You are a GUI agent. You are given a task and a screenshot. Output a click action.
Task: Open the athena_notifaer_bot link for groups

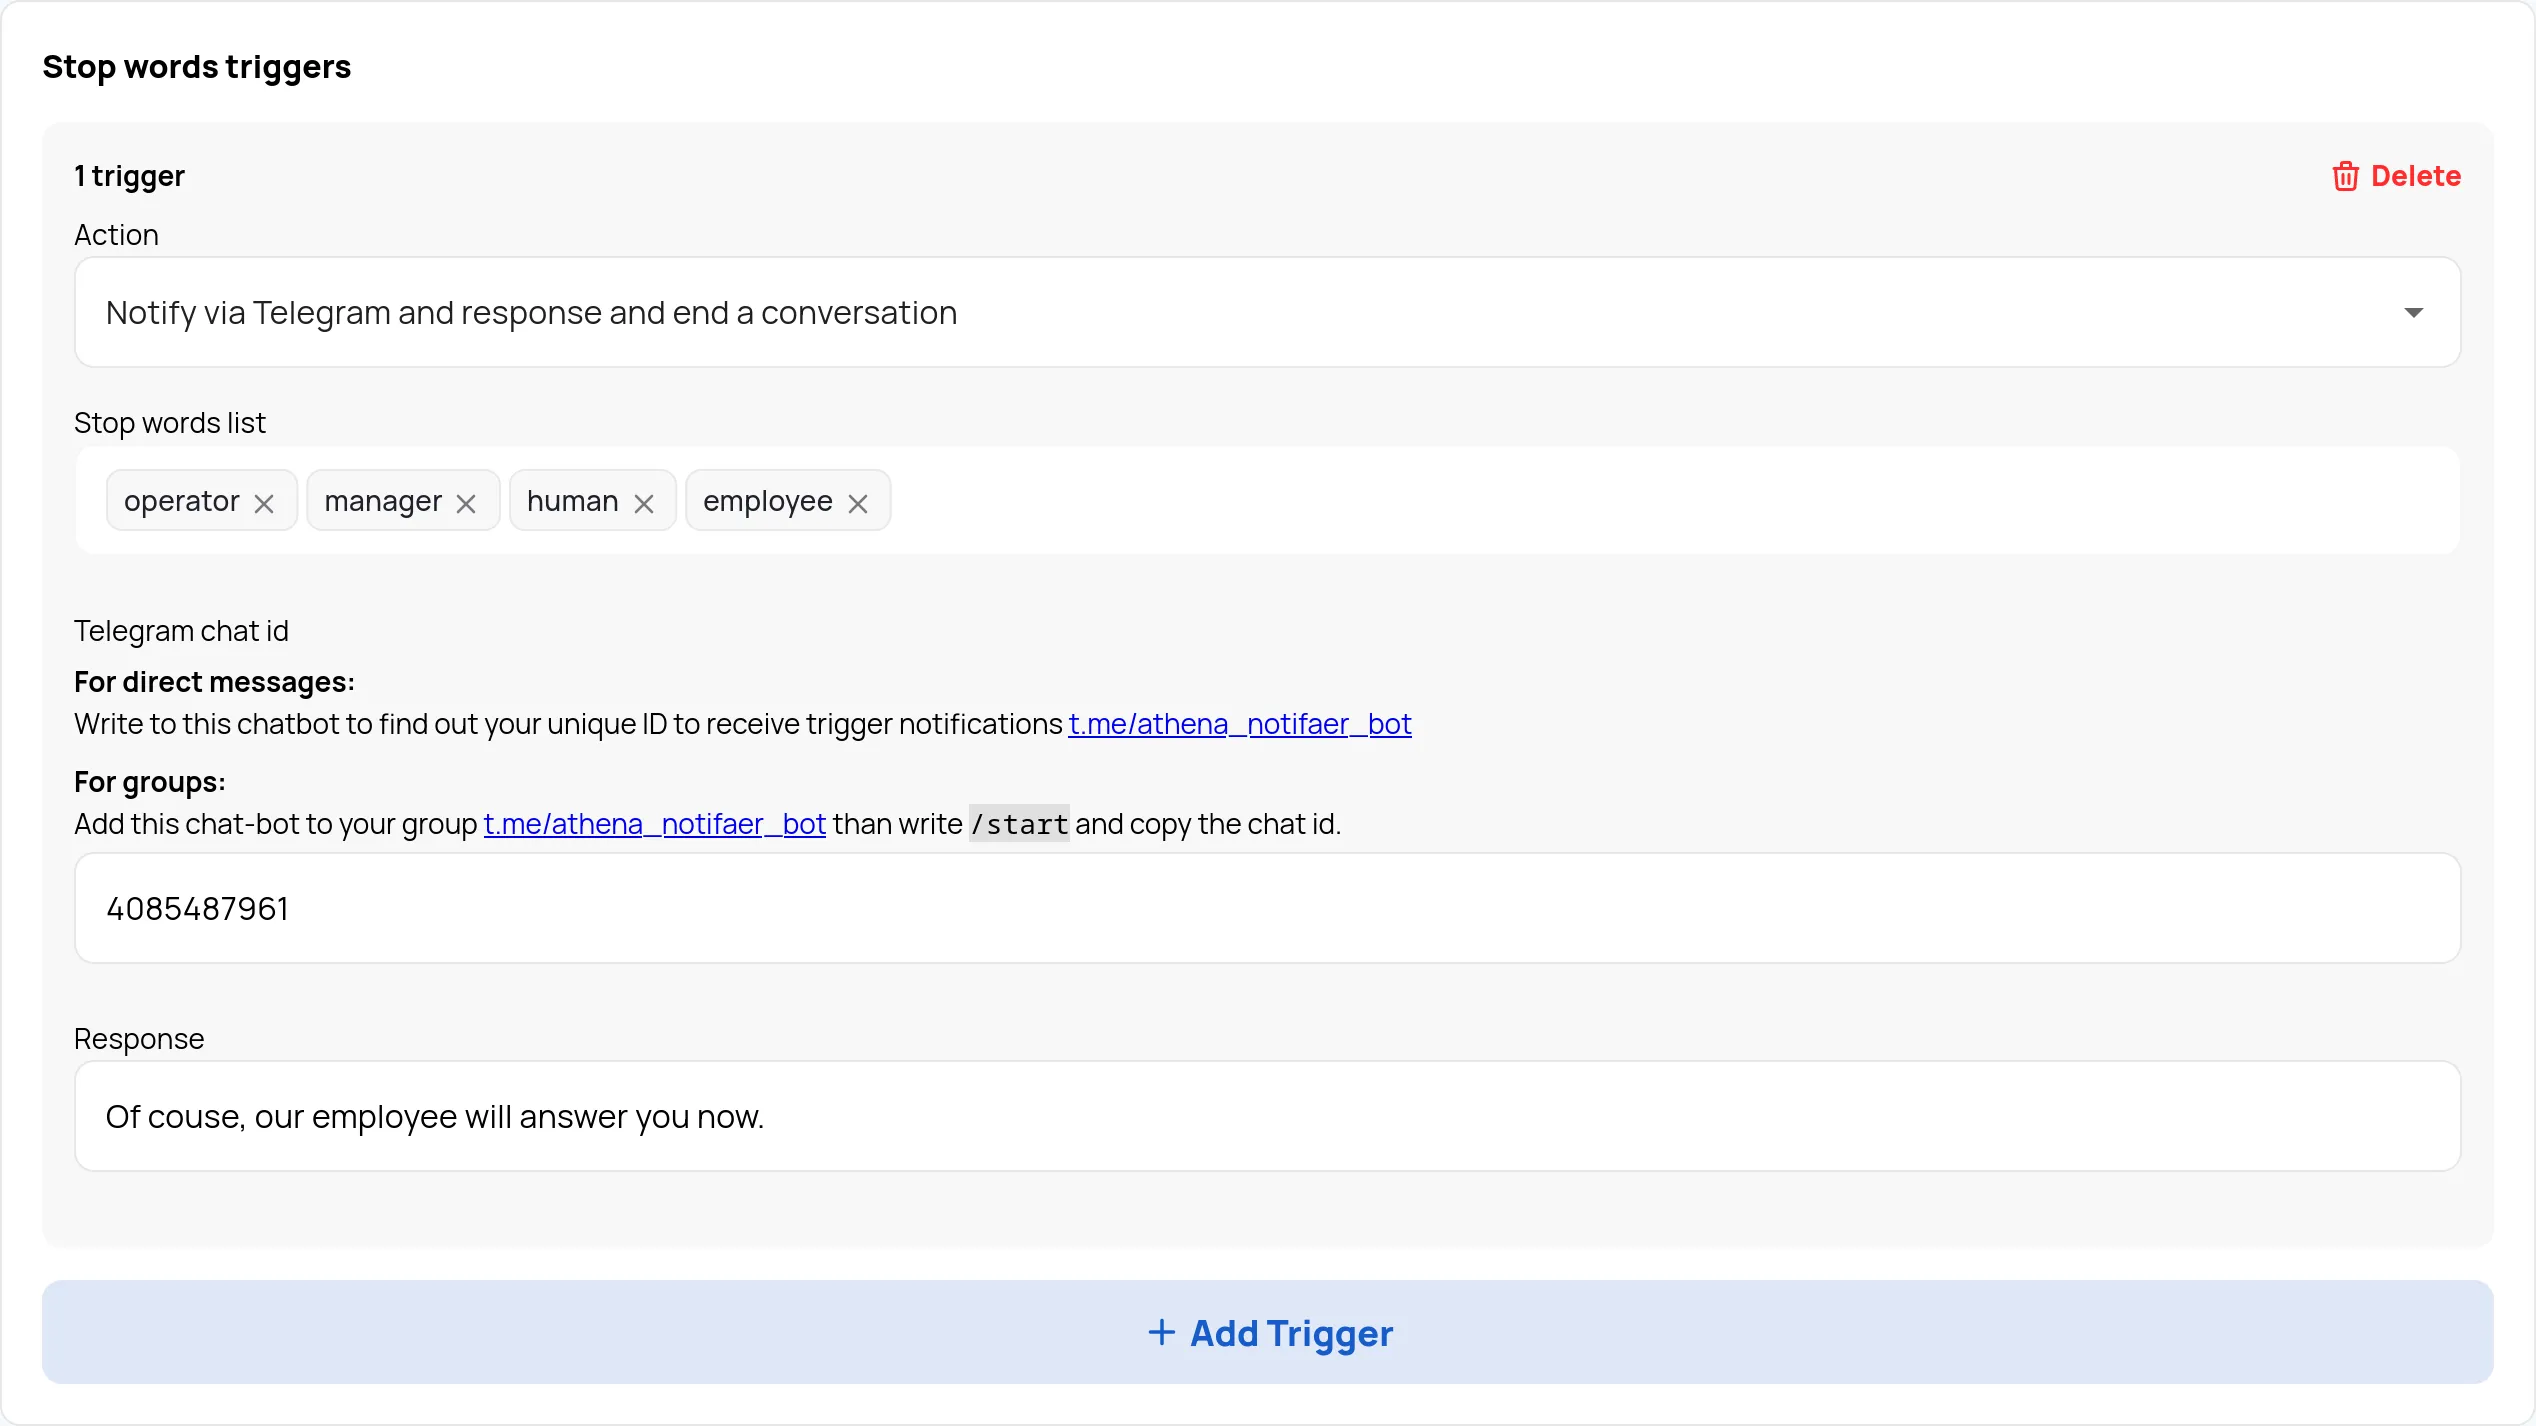coord(654,824)
